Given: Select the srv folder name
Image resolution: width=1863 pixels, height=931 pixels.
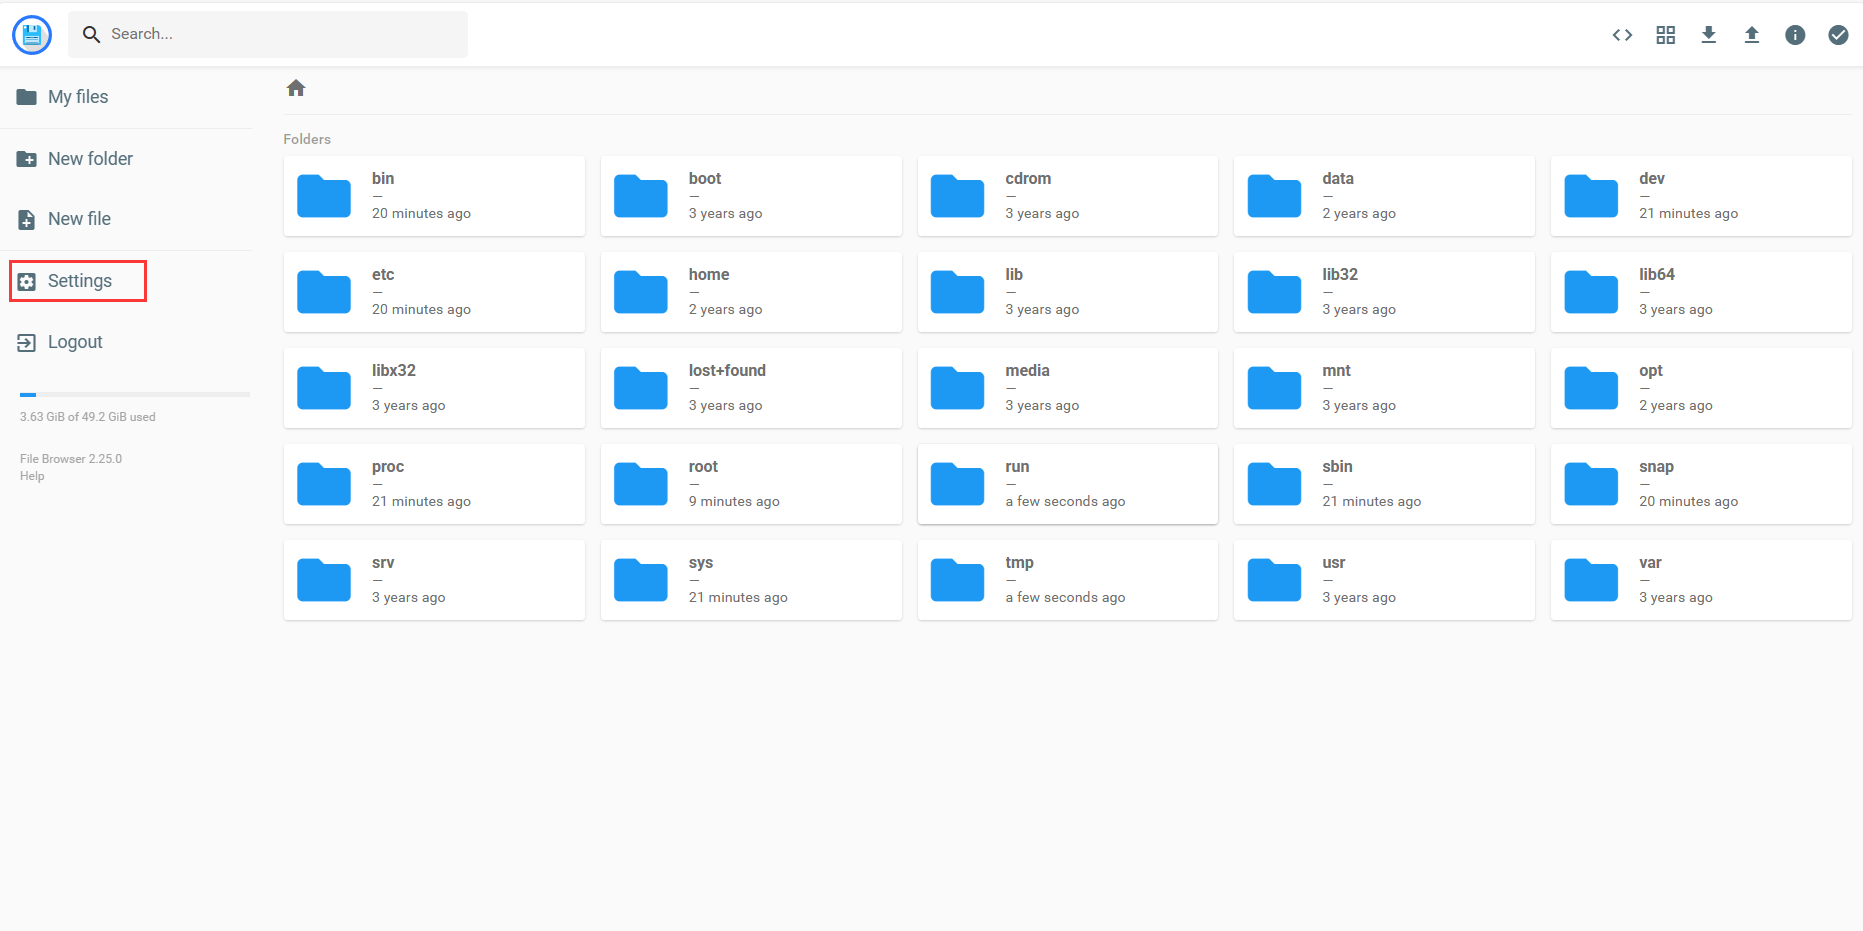Looking at the screenshot, I should 383,563.
